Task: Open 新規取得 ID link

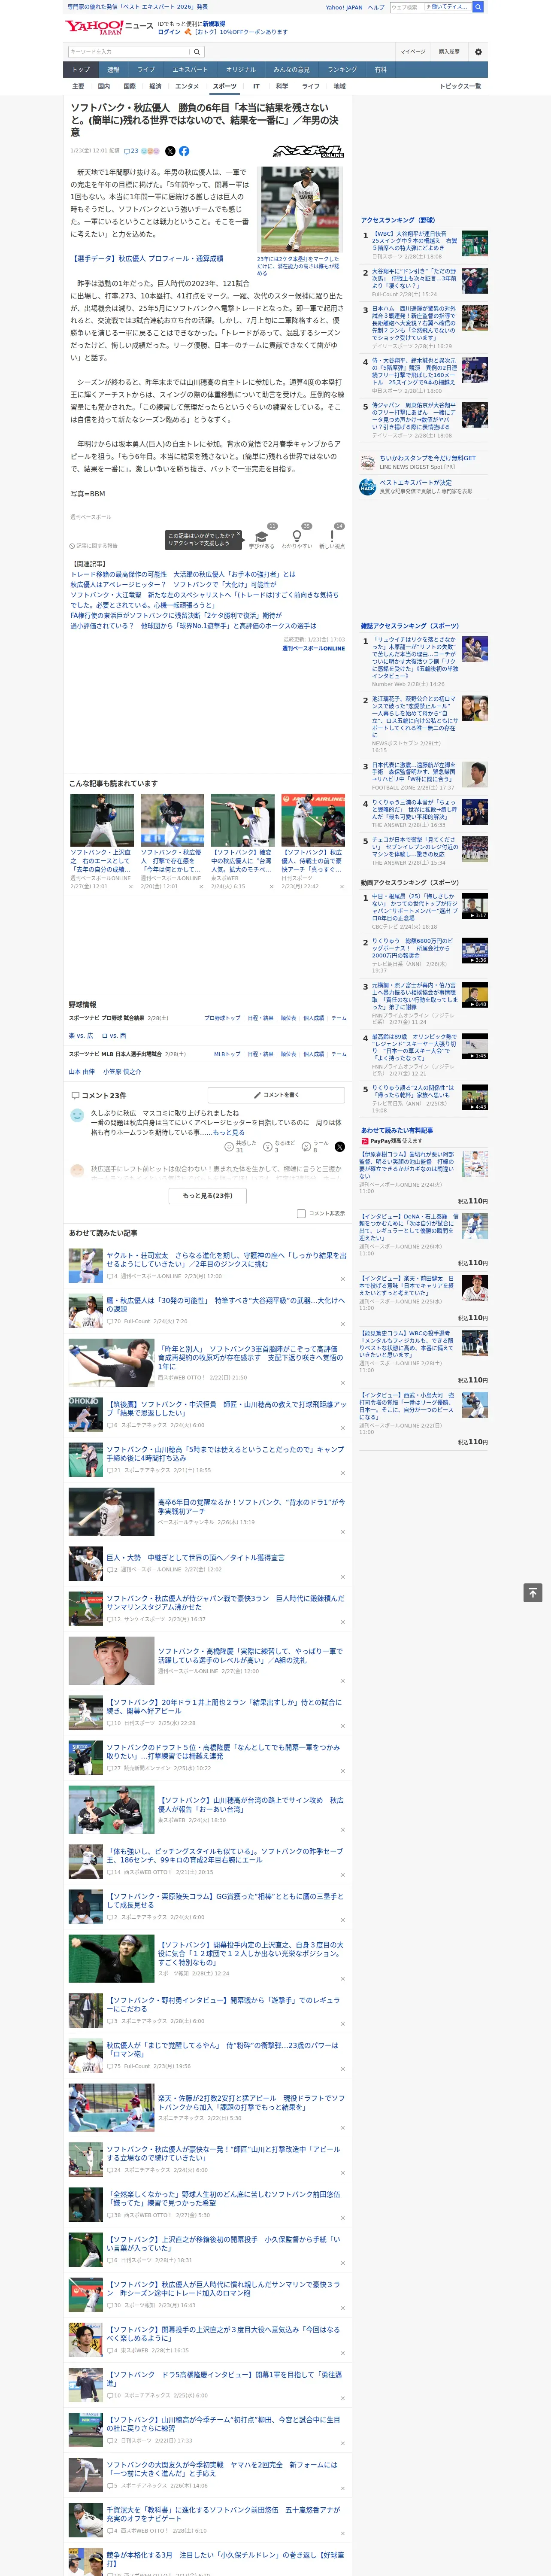Action: point(214,23)
